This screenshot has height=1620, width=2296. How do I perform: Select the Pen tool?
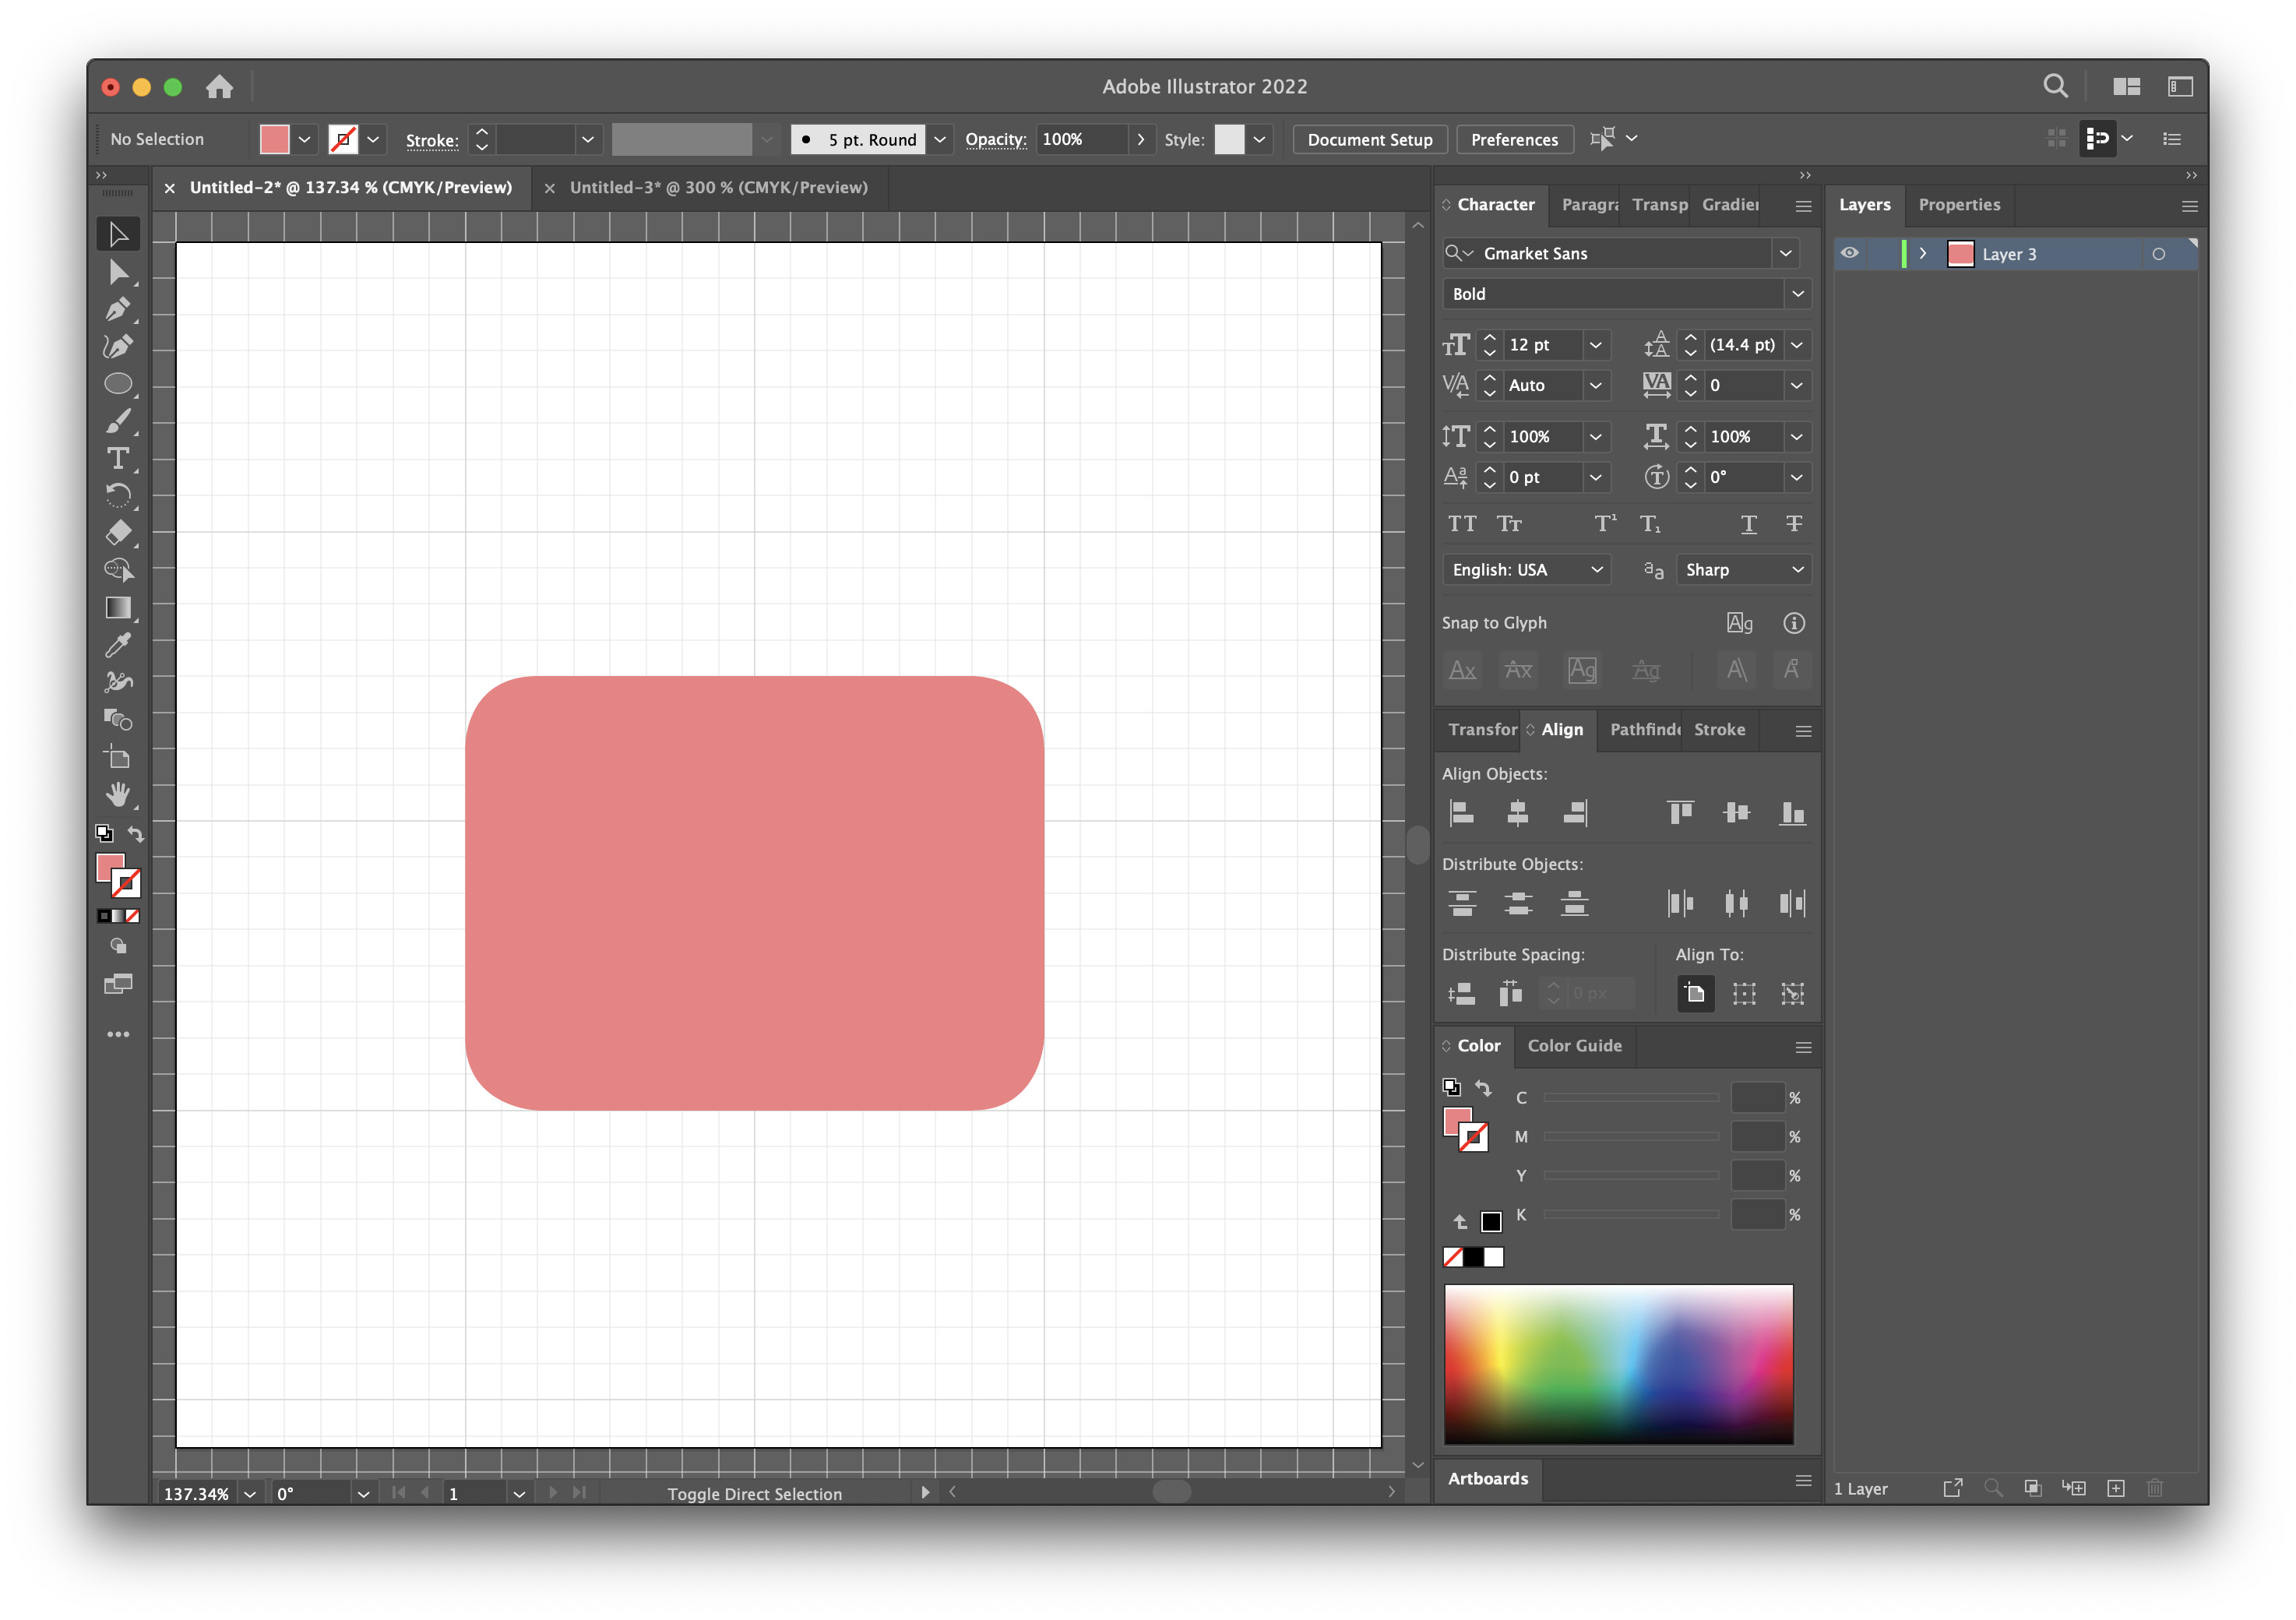pos(118,309)
